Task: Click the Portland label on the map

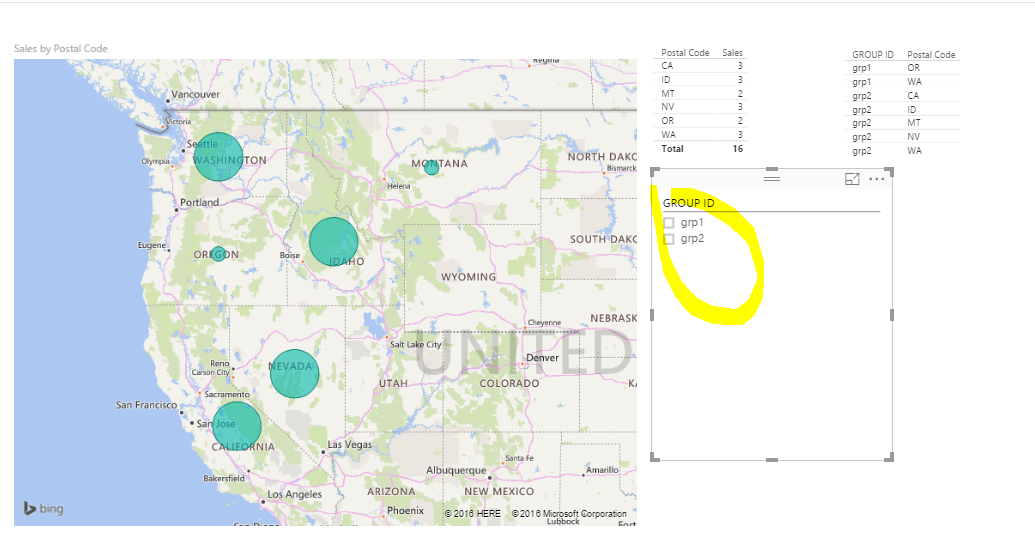Action: (199, 202)
